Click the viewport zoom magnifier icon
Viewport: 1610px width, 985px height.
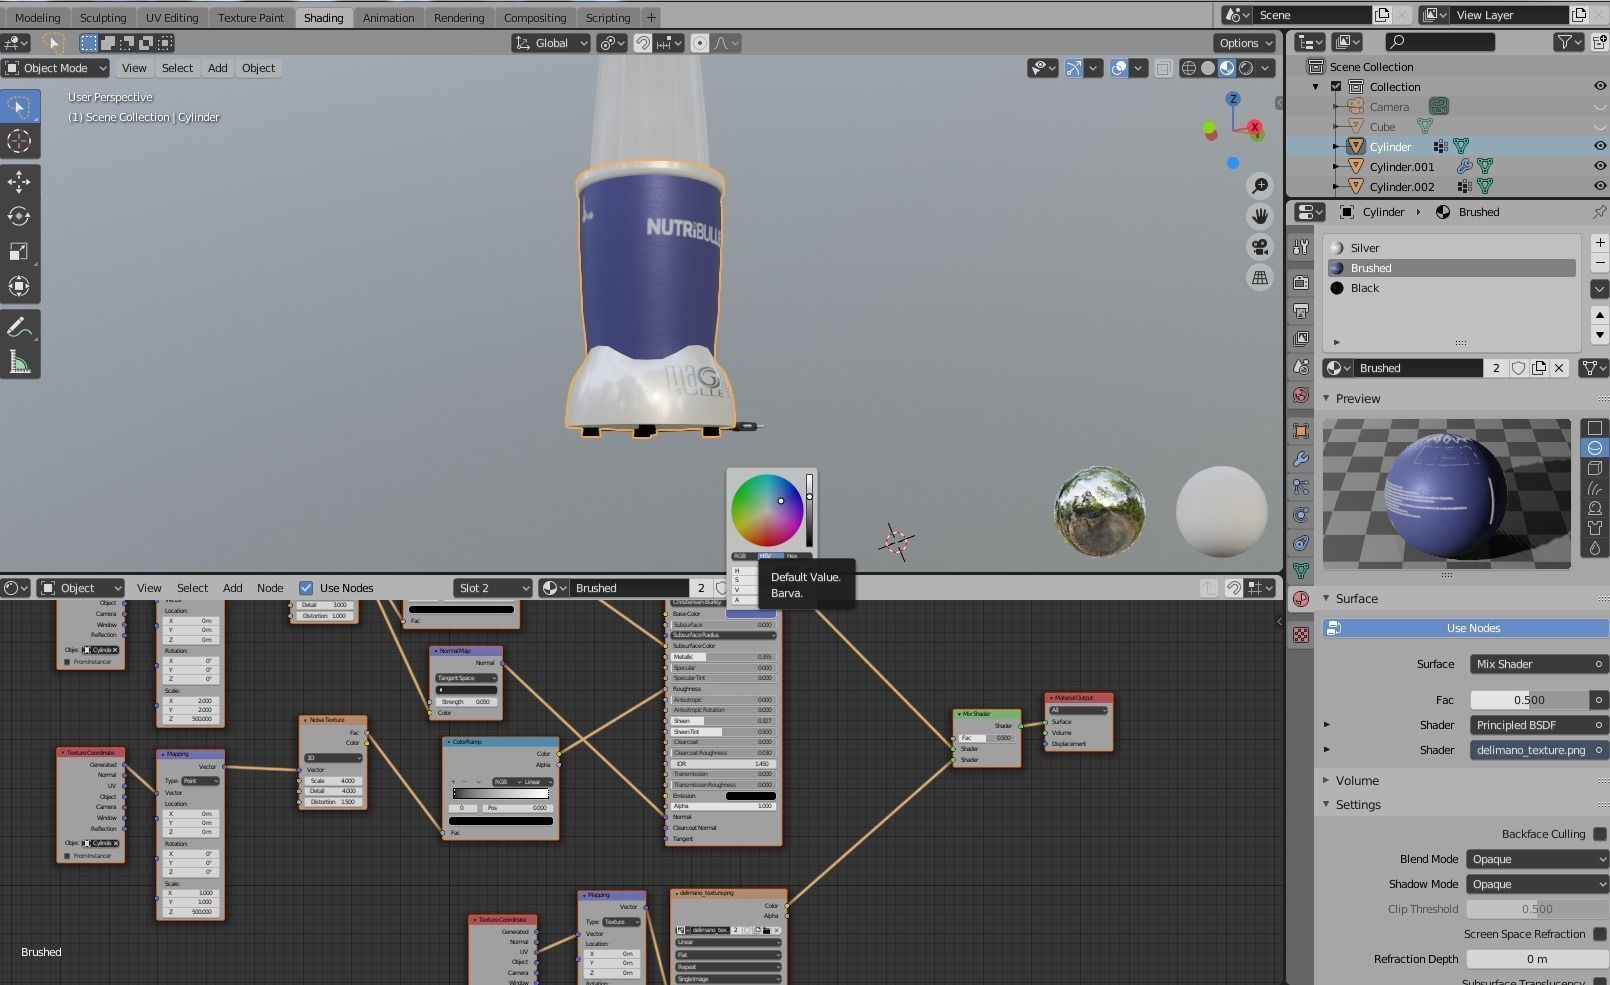tap(1260, 185)
